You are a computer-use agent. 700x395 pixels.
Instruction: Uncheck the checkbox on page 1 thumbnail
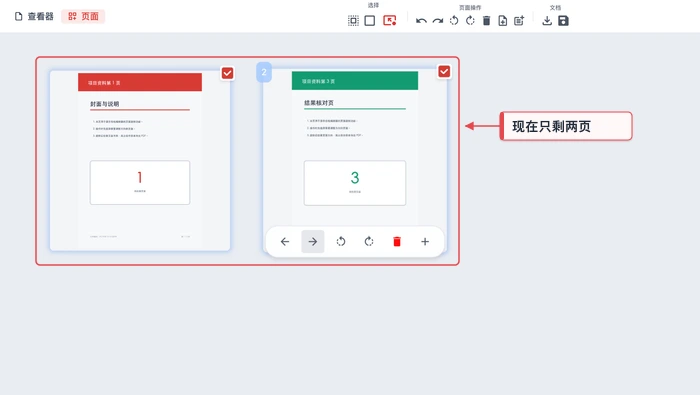227,73
